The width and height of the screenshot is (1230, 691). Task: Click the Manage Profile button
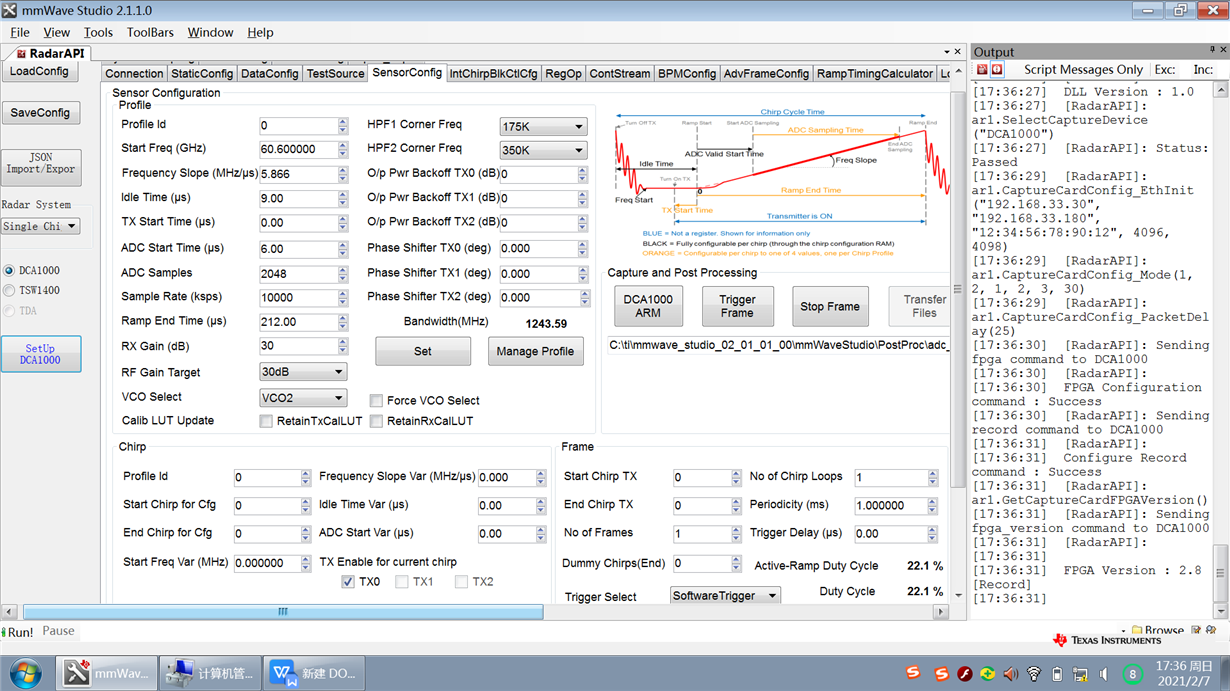(x=536, y=351)
